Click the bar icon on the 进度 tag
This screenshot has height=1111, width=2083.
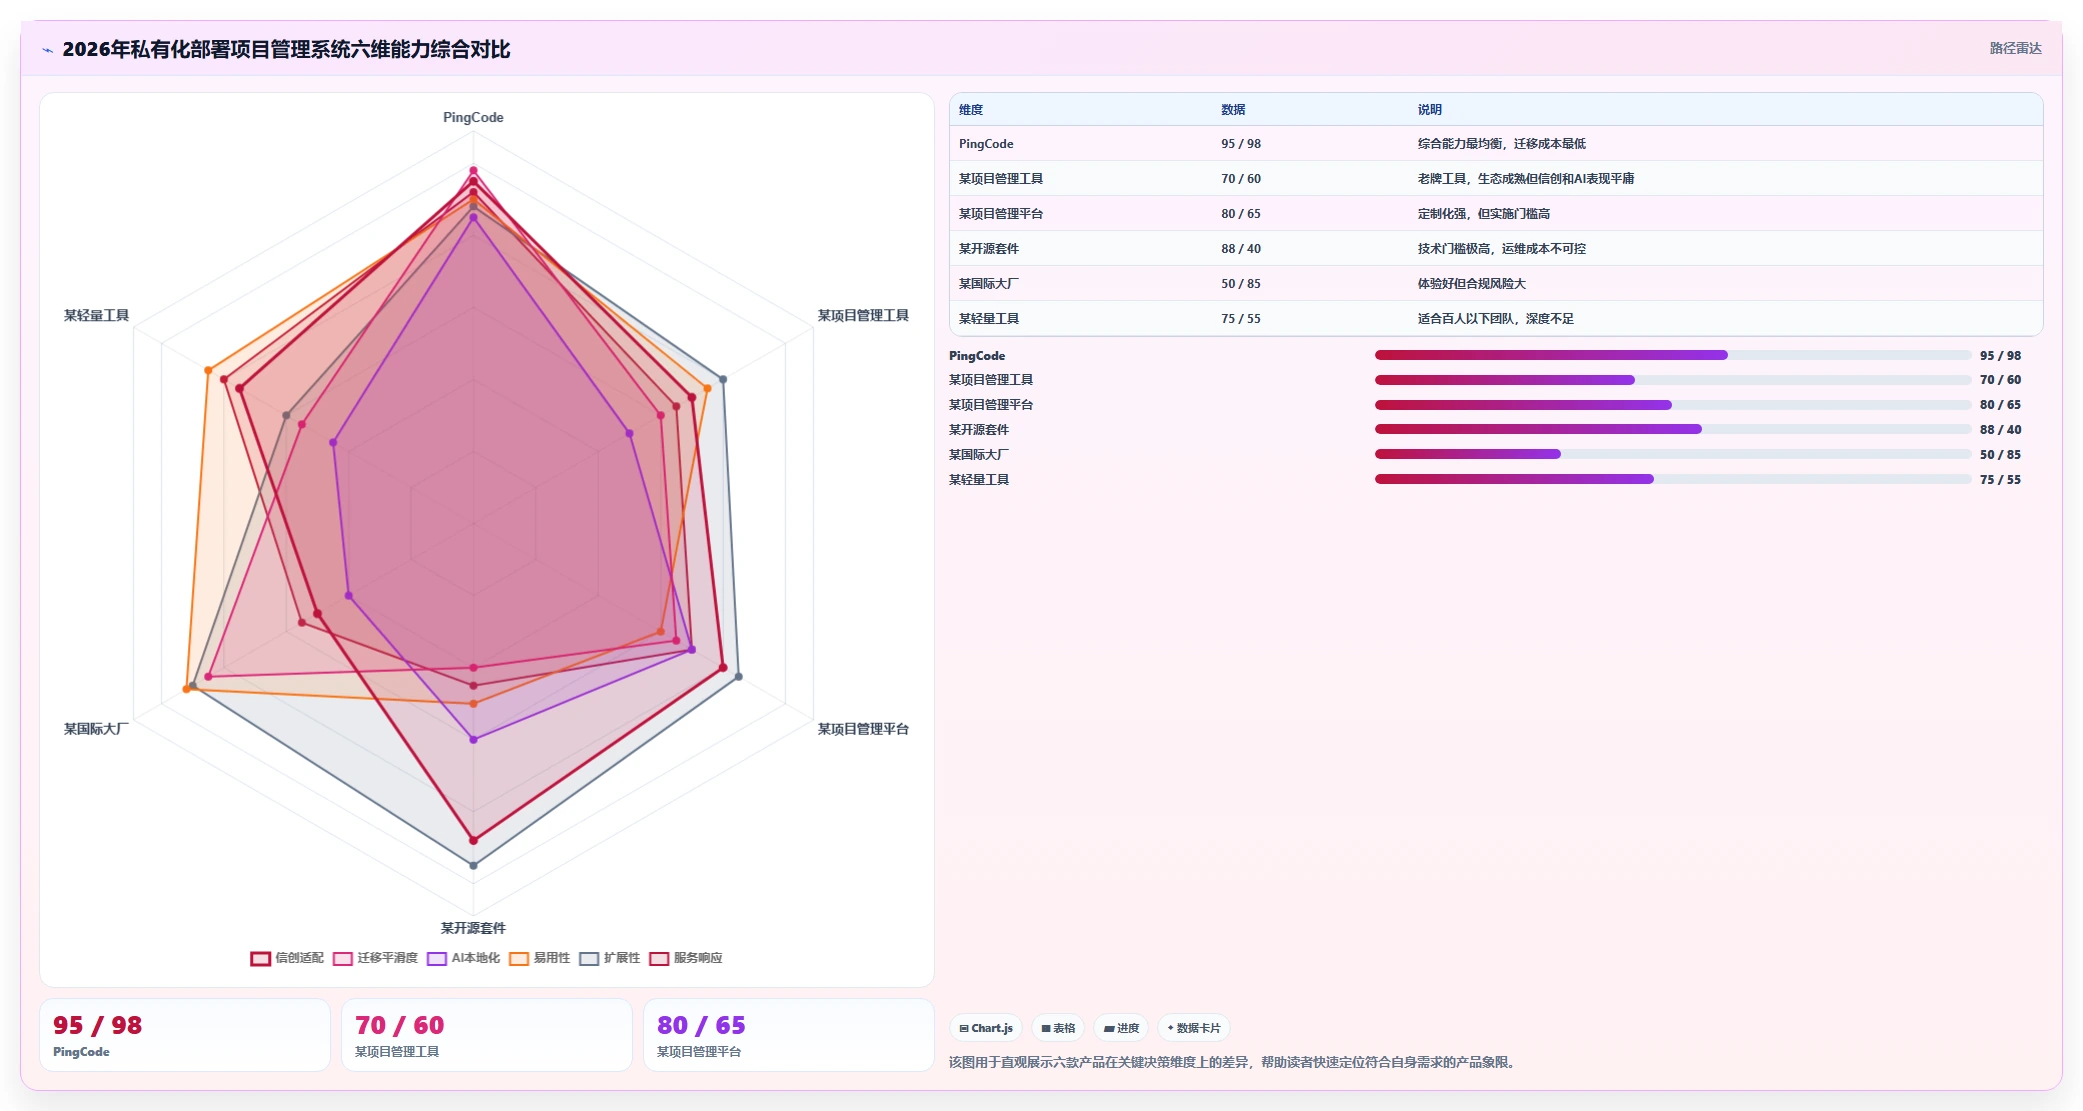(x=1109, y=1028)
